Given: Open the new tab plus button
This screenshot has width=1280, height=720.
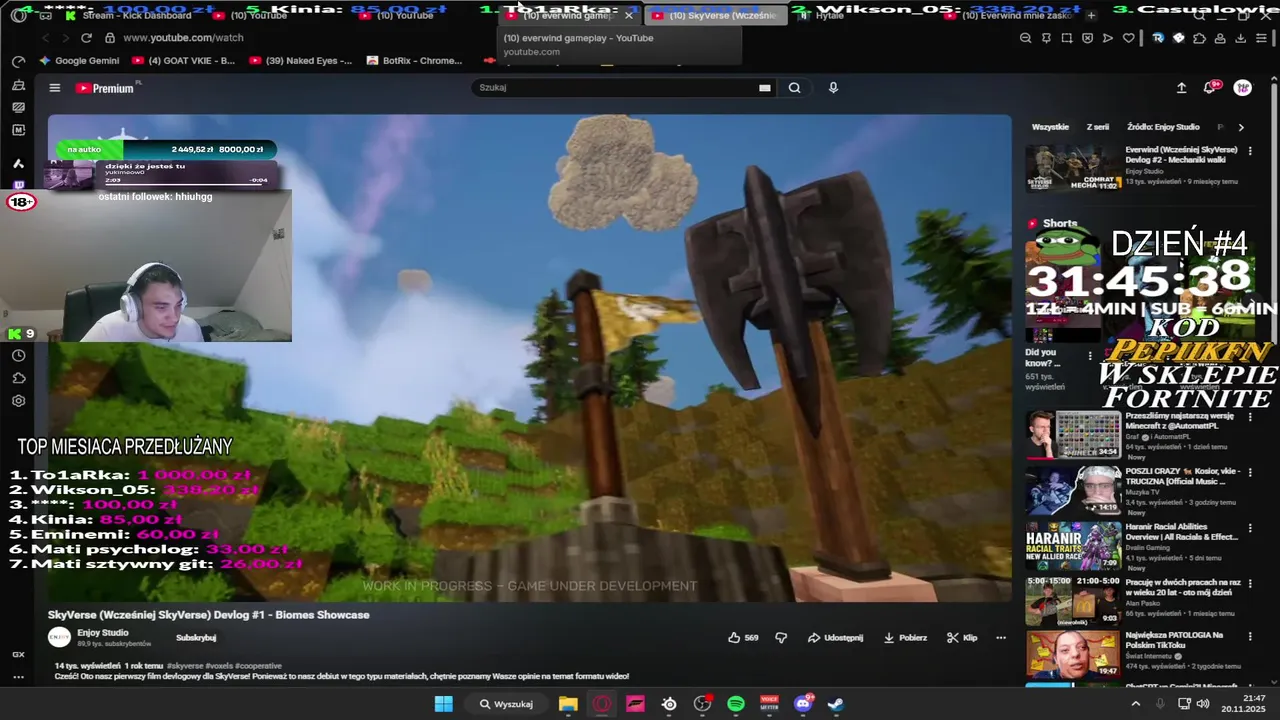Looking at the screenshot, I should pyautogui.click(x=1091, y=15).
